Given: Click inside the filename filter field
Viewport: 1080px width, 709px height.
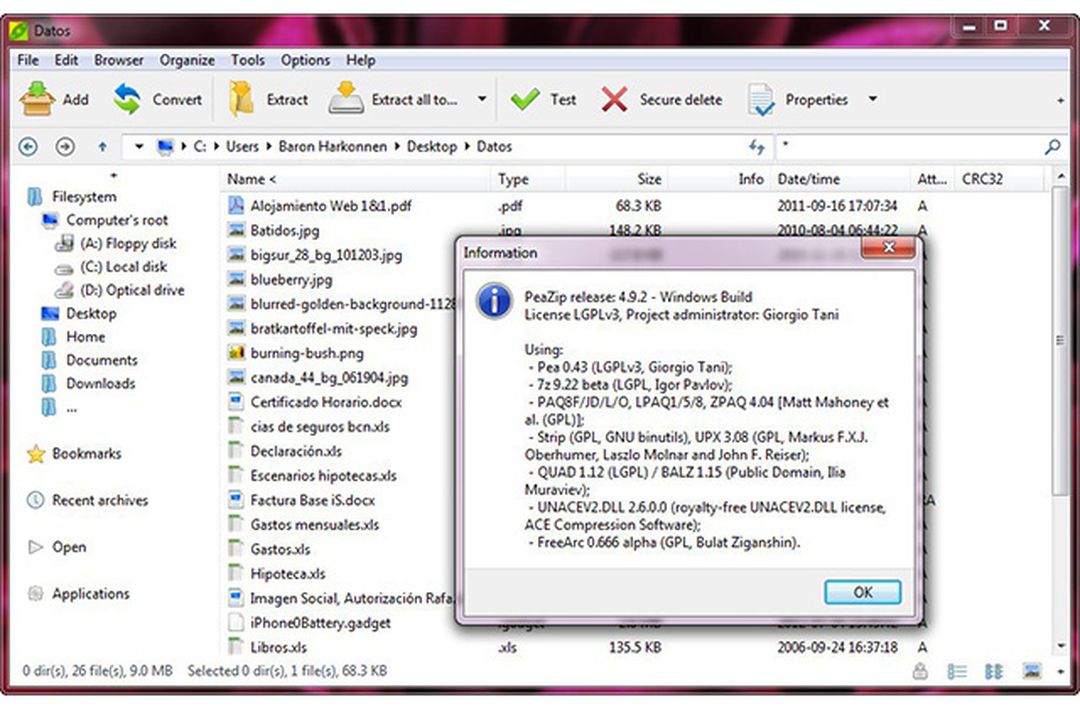Looking at the screenshot, I should pos(900,146).
